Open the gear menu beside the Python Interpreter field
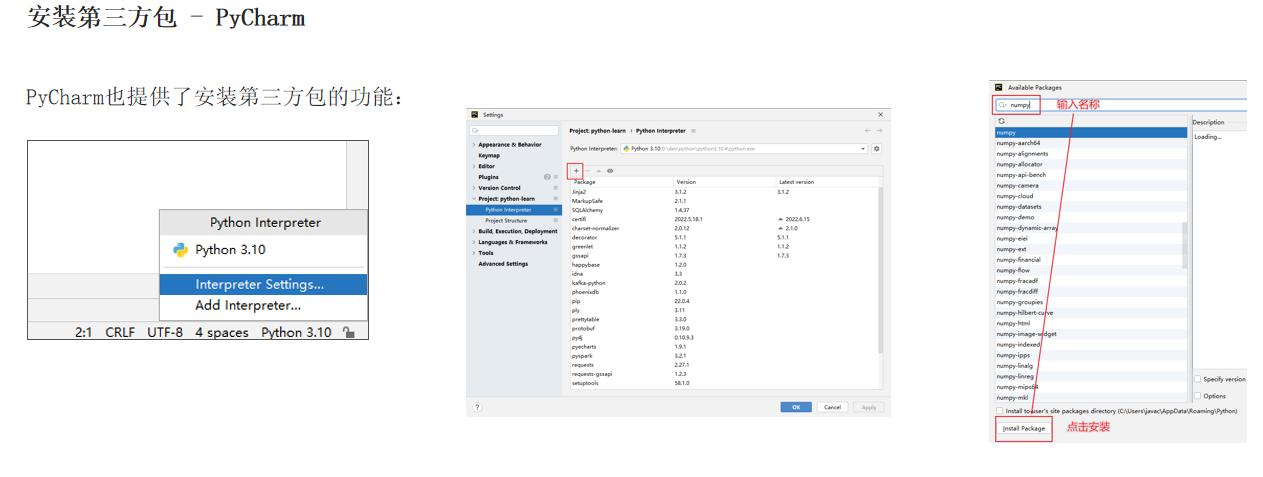 [x=877, y=148]
